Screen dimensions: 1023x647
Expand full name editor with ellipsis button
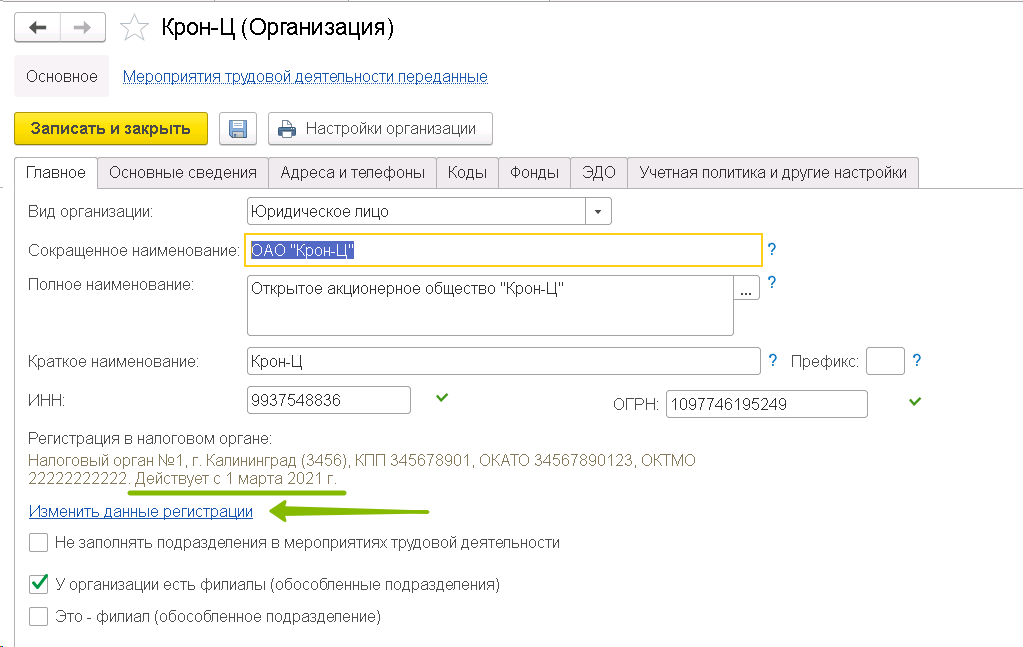click(x=747, y=289)
